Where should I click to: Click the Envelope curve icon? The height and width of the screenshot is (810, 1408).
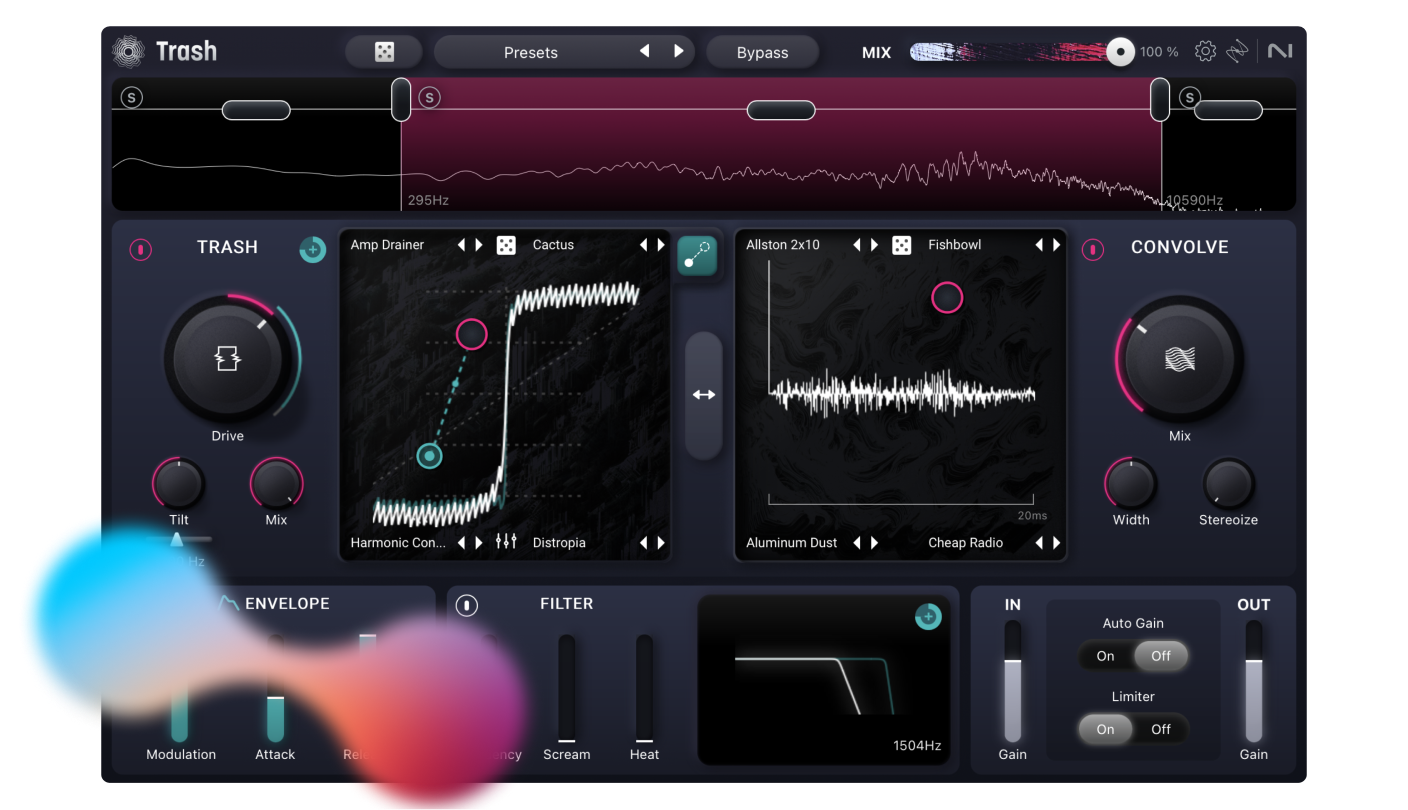tap(229, 604)
